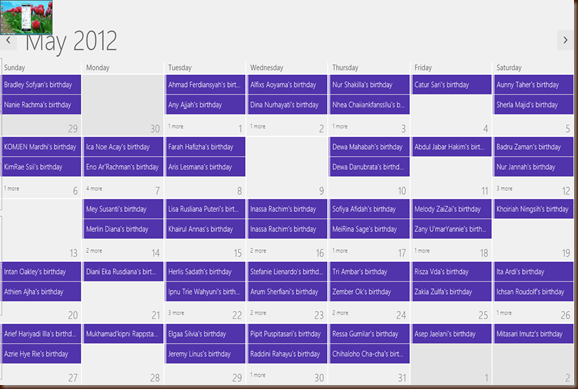Open Intan Oakley's birthday event
The height and width of the screenshot is (389, 578).
(41, 272)
